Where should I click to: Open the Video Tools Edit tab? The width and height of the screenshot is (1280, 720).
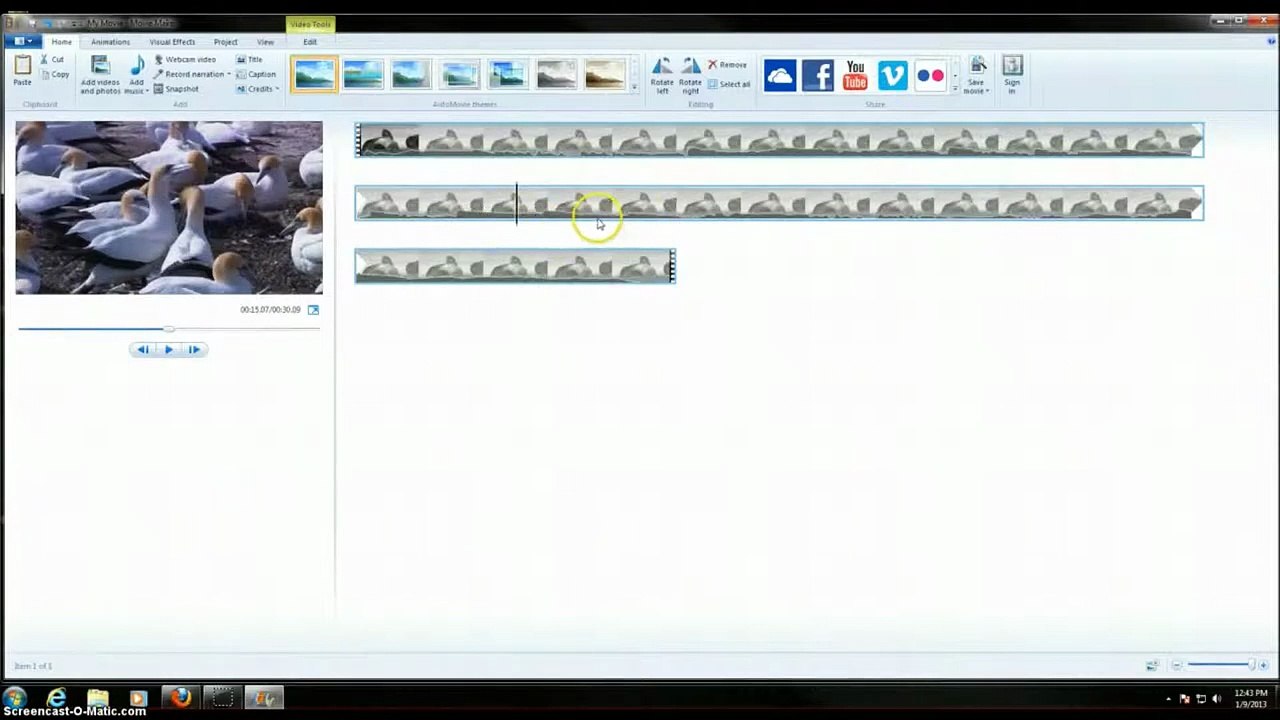[310, 42]
